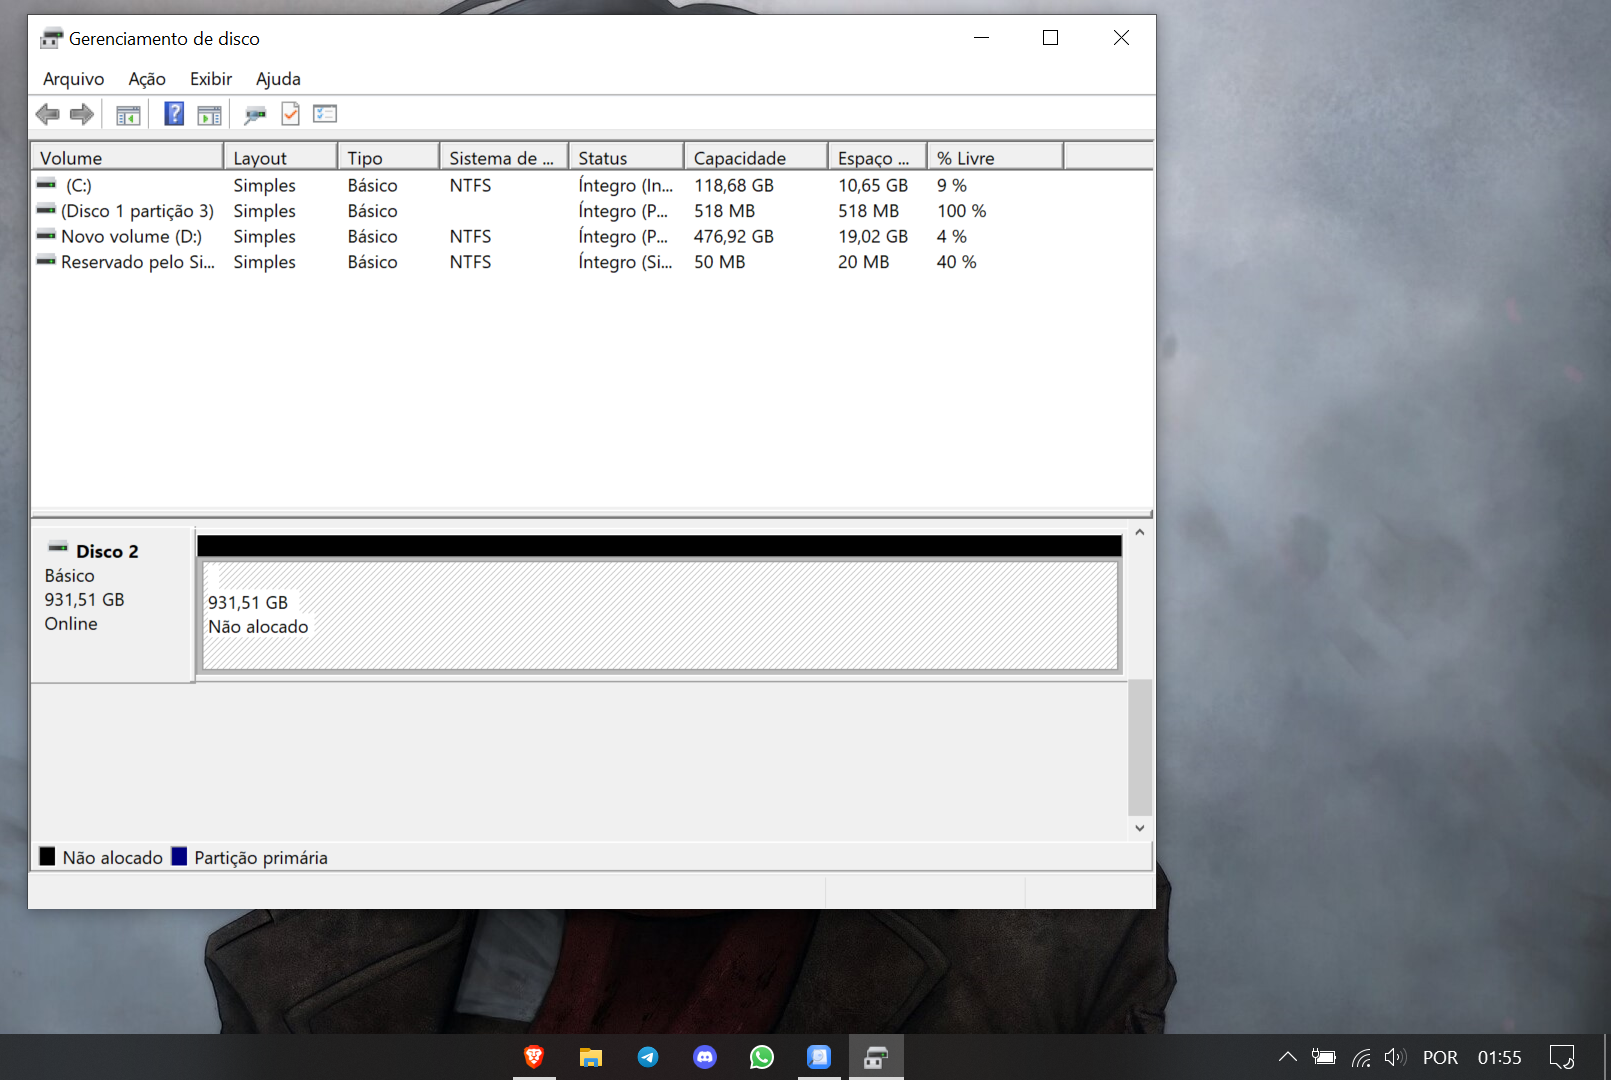Click the blue app icon in taskbar
The height and width of the screenshot is (1080, 1611).
click(x=819, y=1057)
